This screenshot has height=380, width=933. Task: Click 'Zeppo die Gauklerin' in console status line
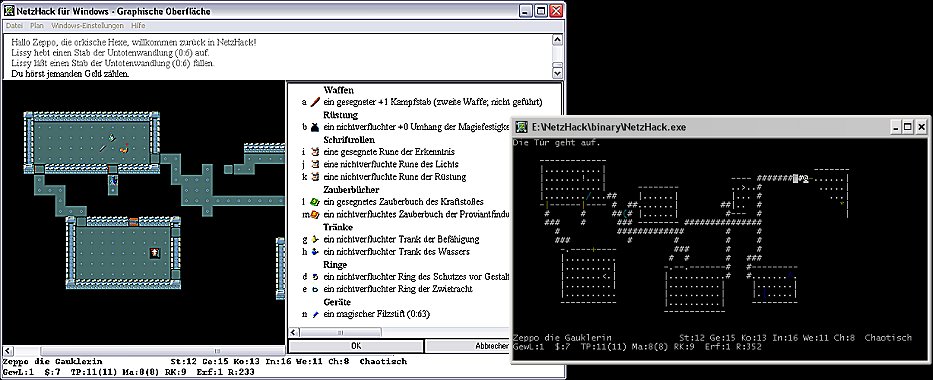click(562, 337)
